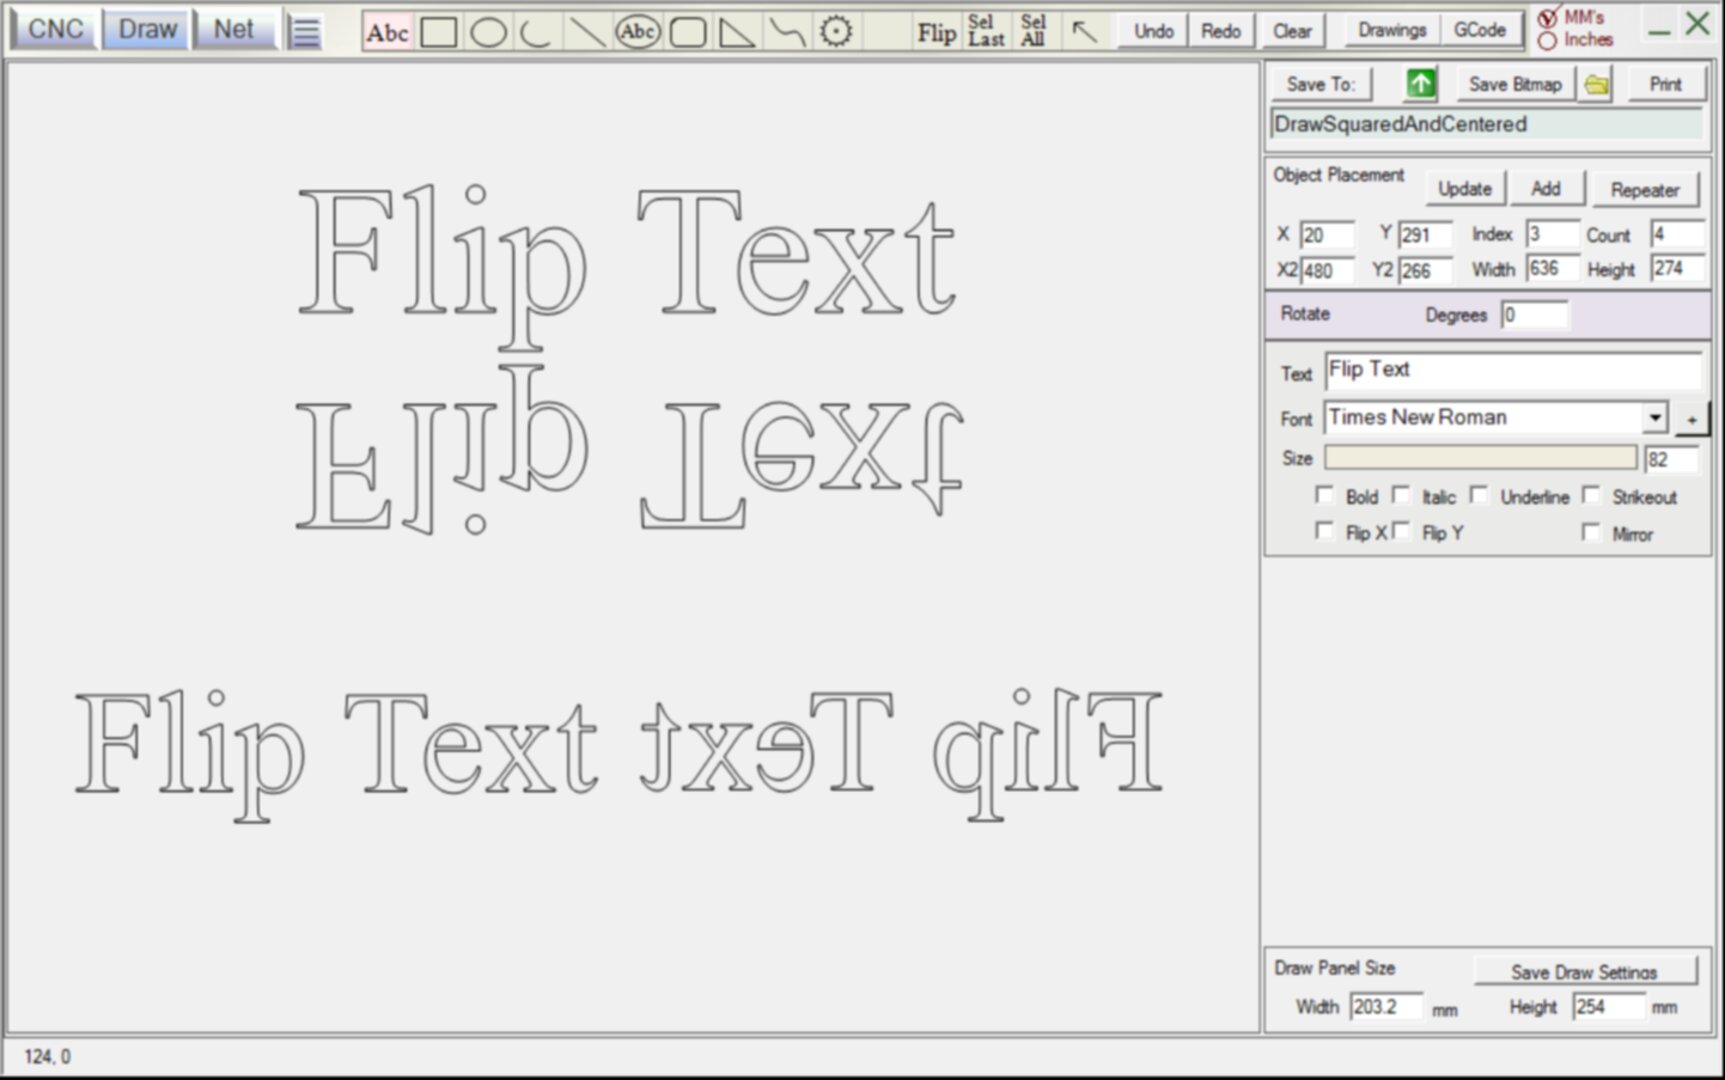Screen dimensions: 1725x1080
Task: Open the yellow folder browse icon
Action: 1597,85
